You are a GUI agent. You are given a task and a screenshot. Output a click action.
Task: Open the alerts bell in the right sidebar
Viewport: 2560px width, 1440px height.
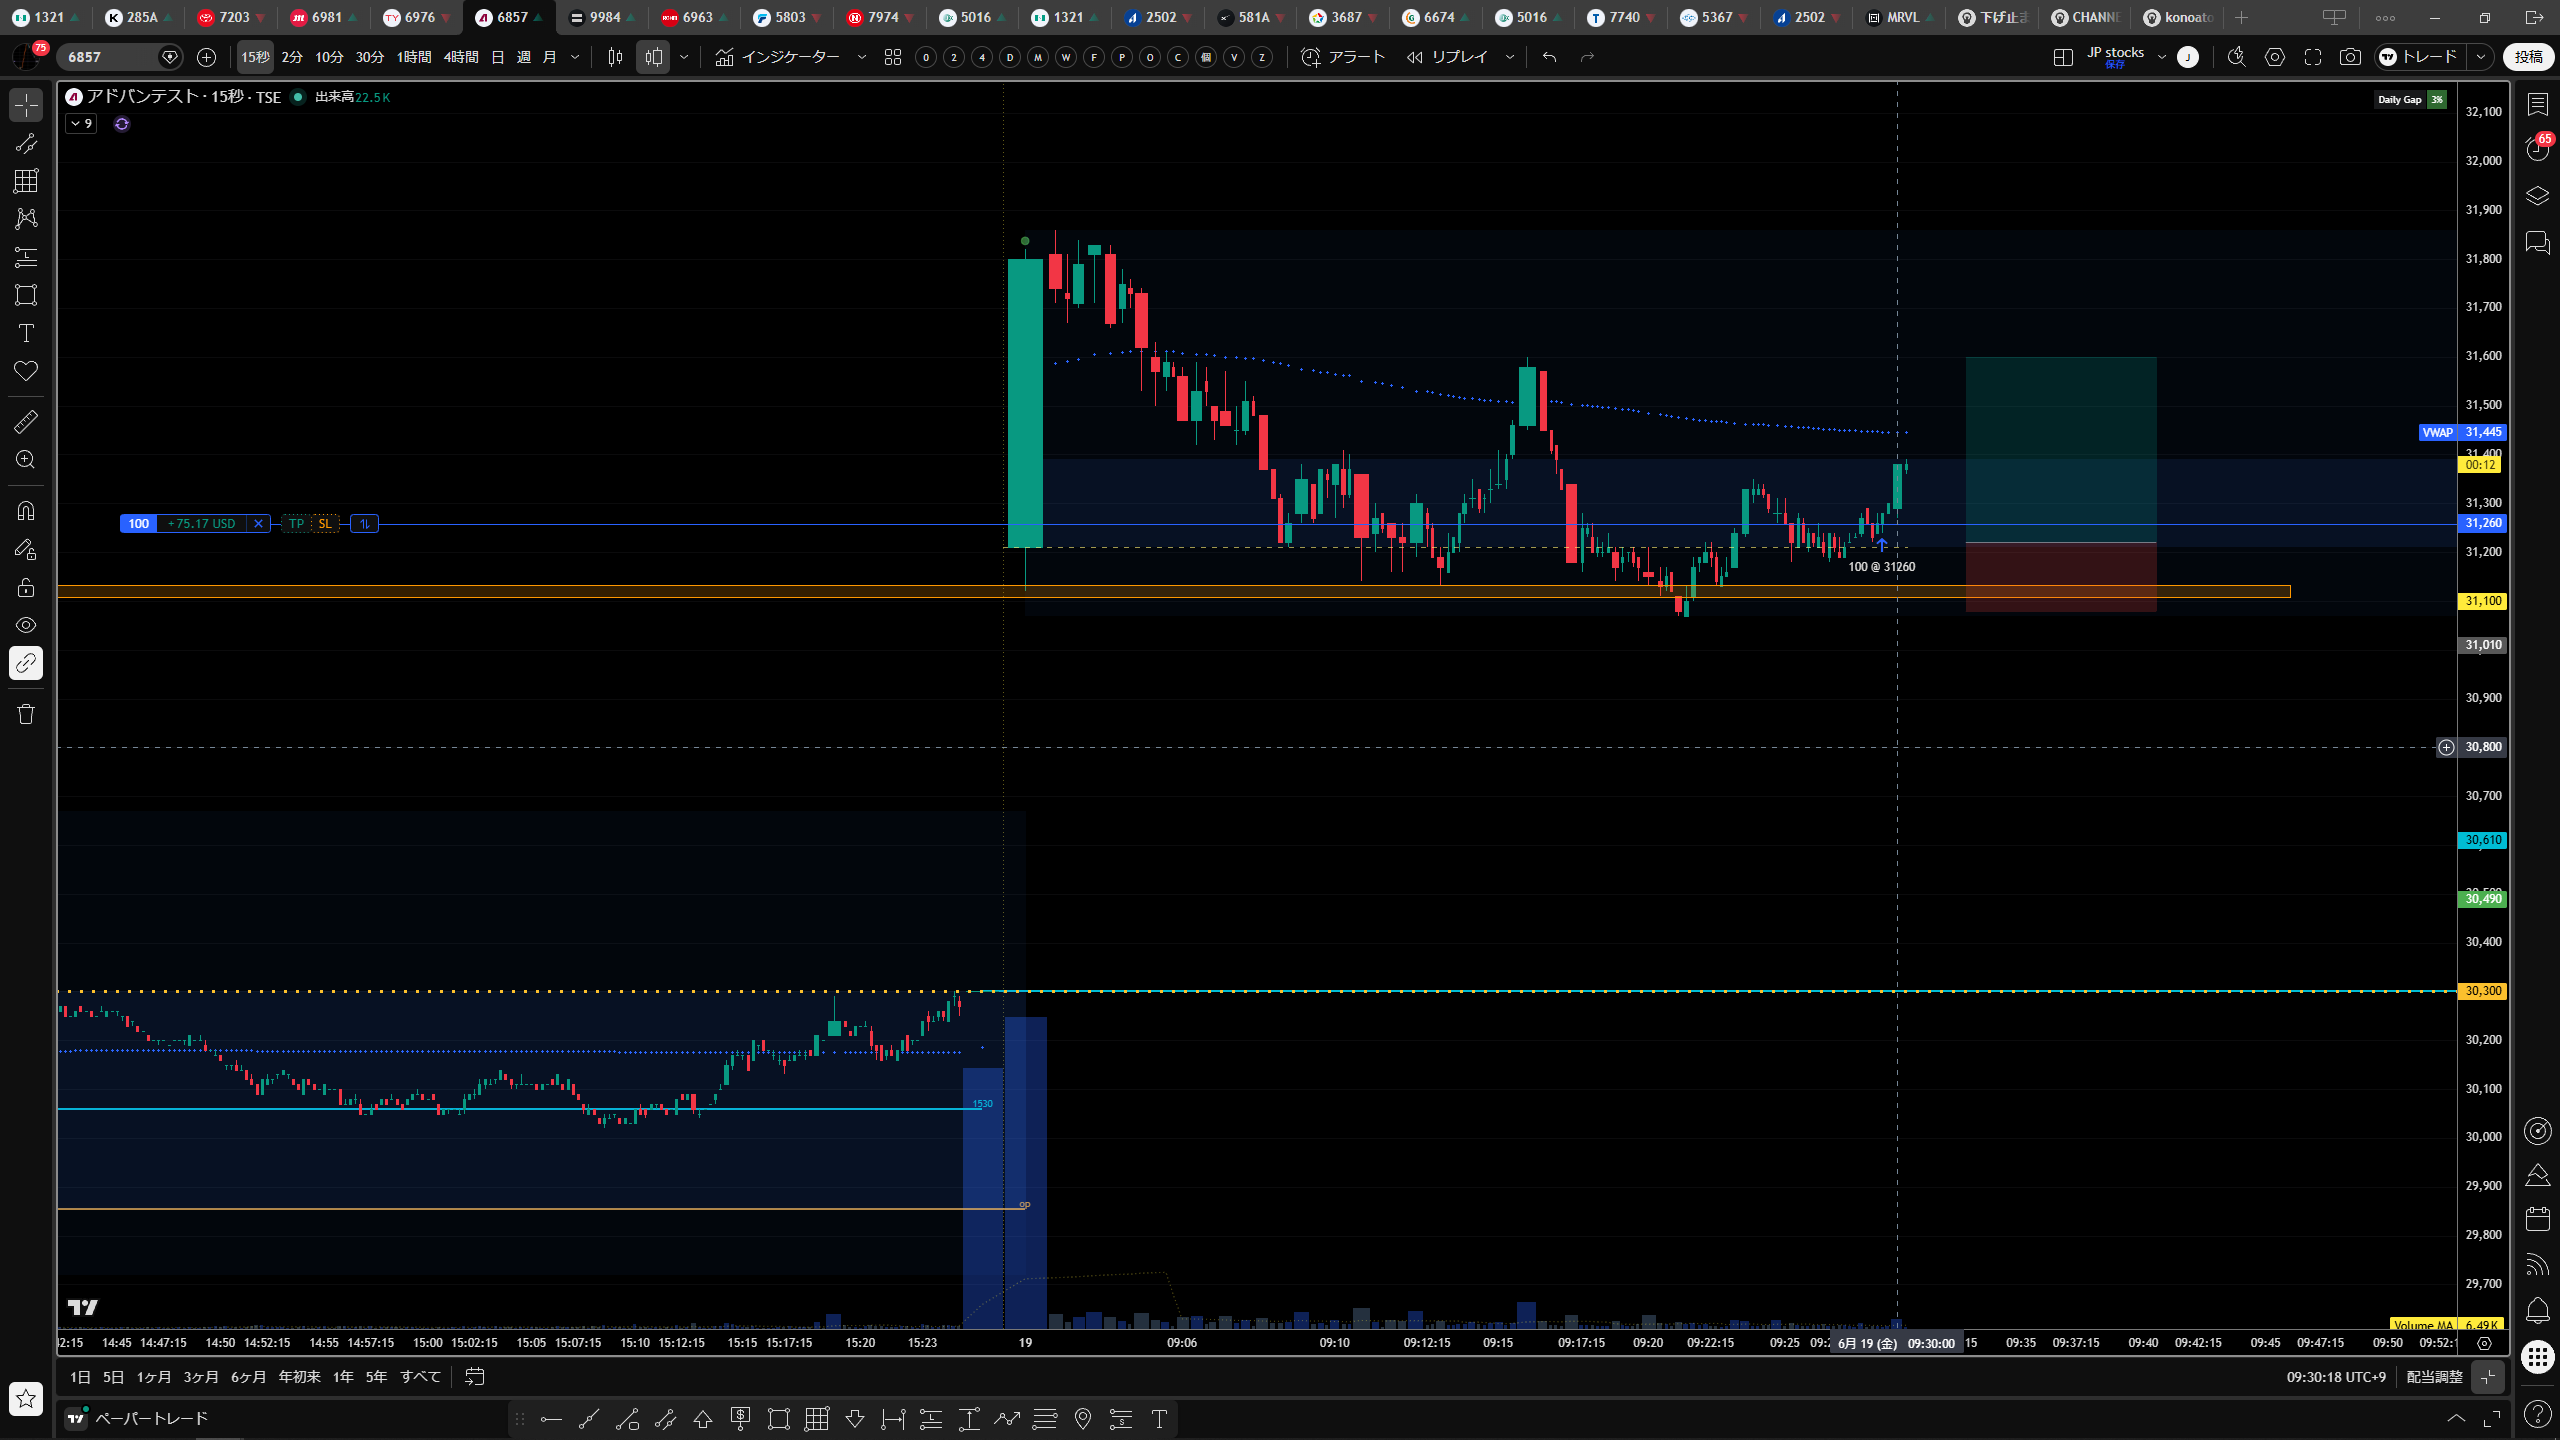point(2537,1310)
